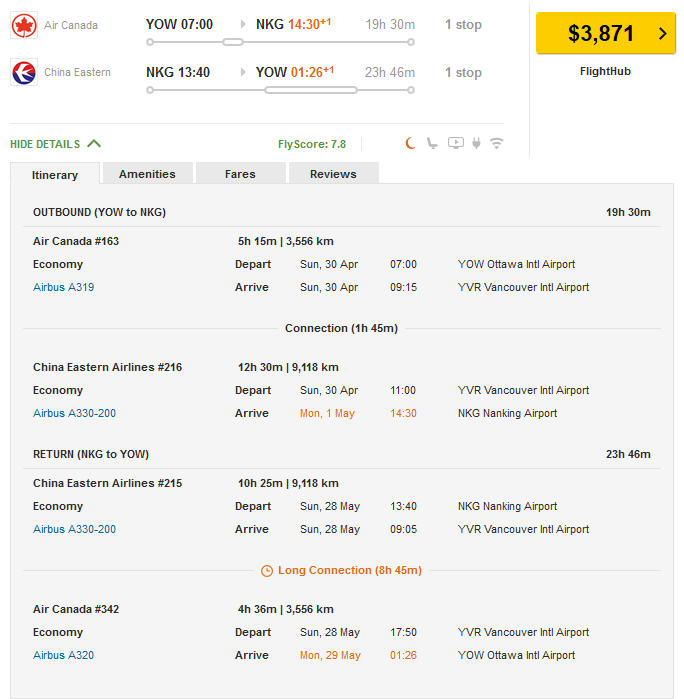
Task: Open the Airbus A320 aircraft link
Action: point(63,655)
